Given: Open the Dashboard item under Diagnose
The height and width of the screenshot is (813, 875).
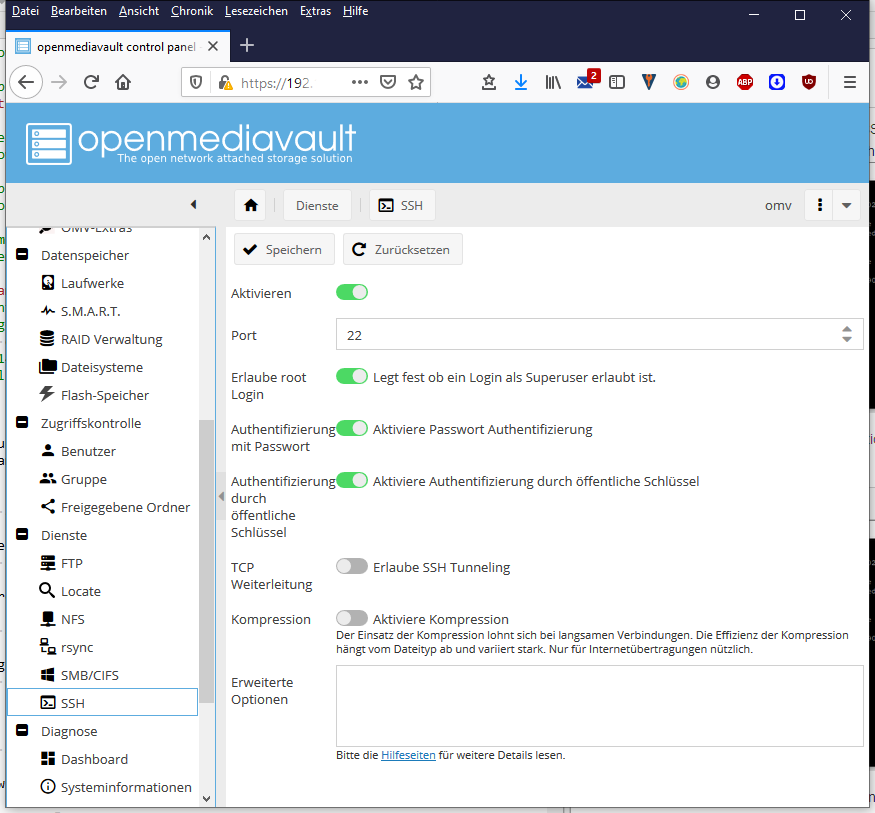Looking at the screenshot, I should 94,759.
